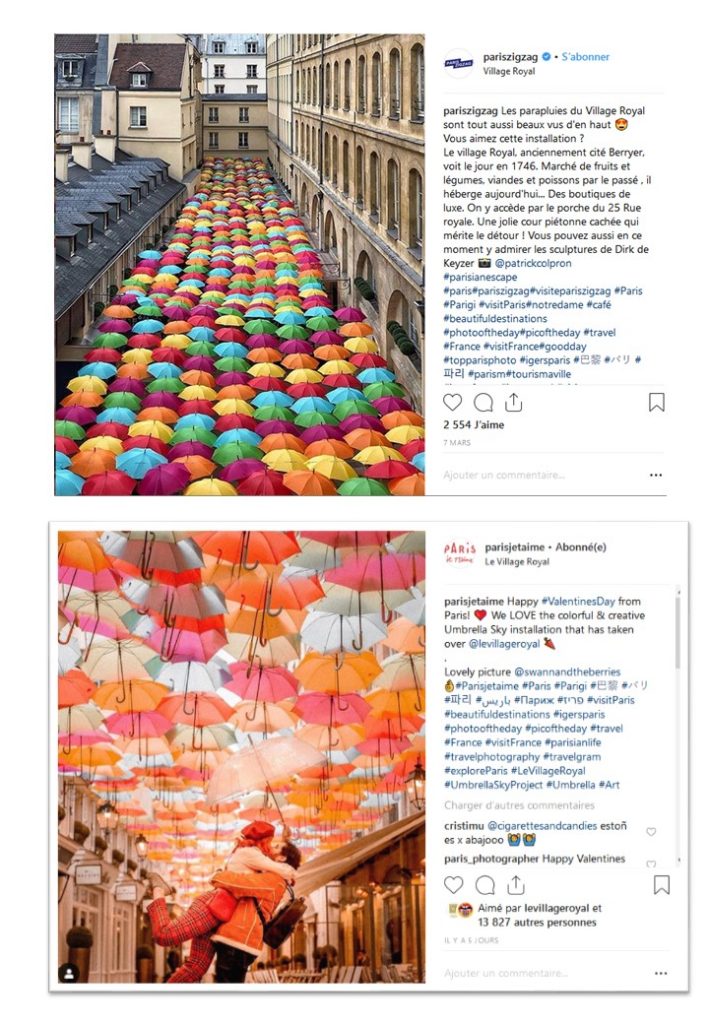Screen dimensions: 709x1024
Task: Open the @patrickcolpron mention link
Action: tap(533, 263)
